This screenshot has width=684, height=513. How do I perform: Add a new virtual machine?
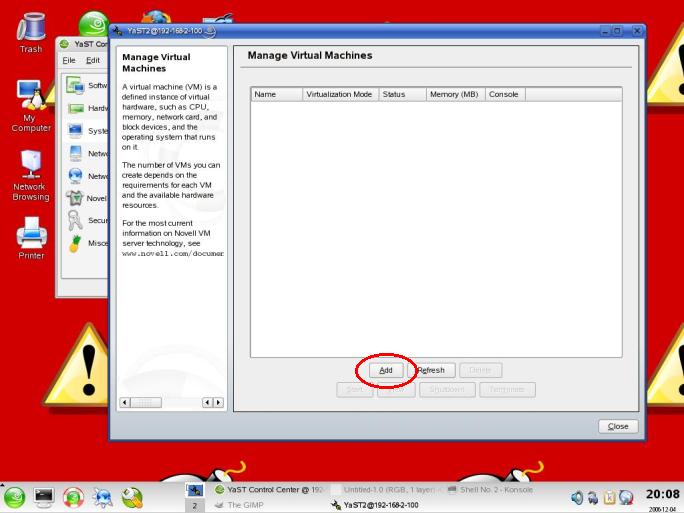tap(386, 370)
